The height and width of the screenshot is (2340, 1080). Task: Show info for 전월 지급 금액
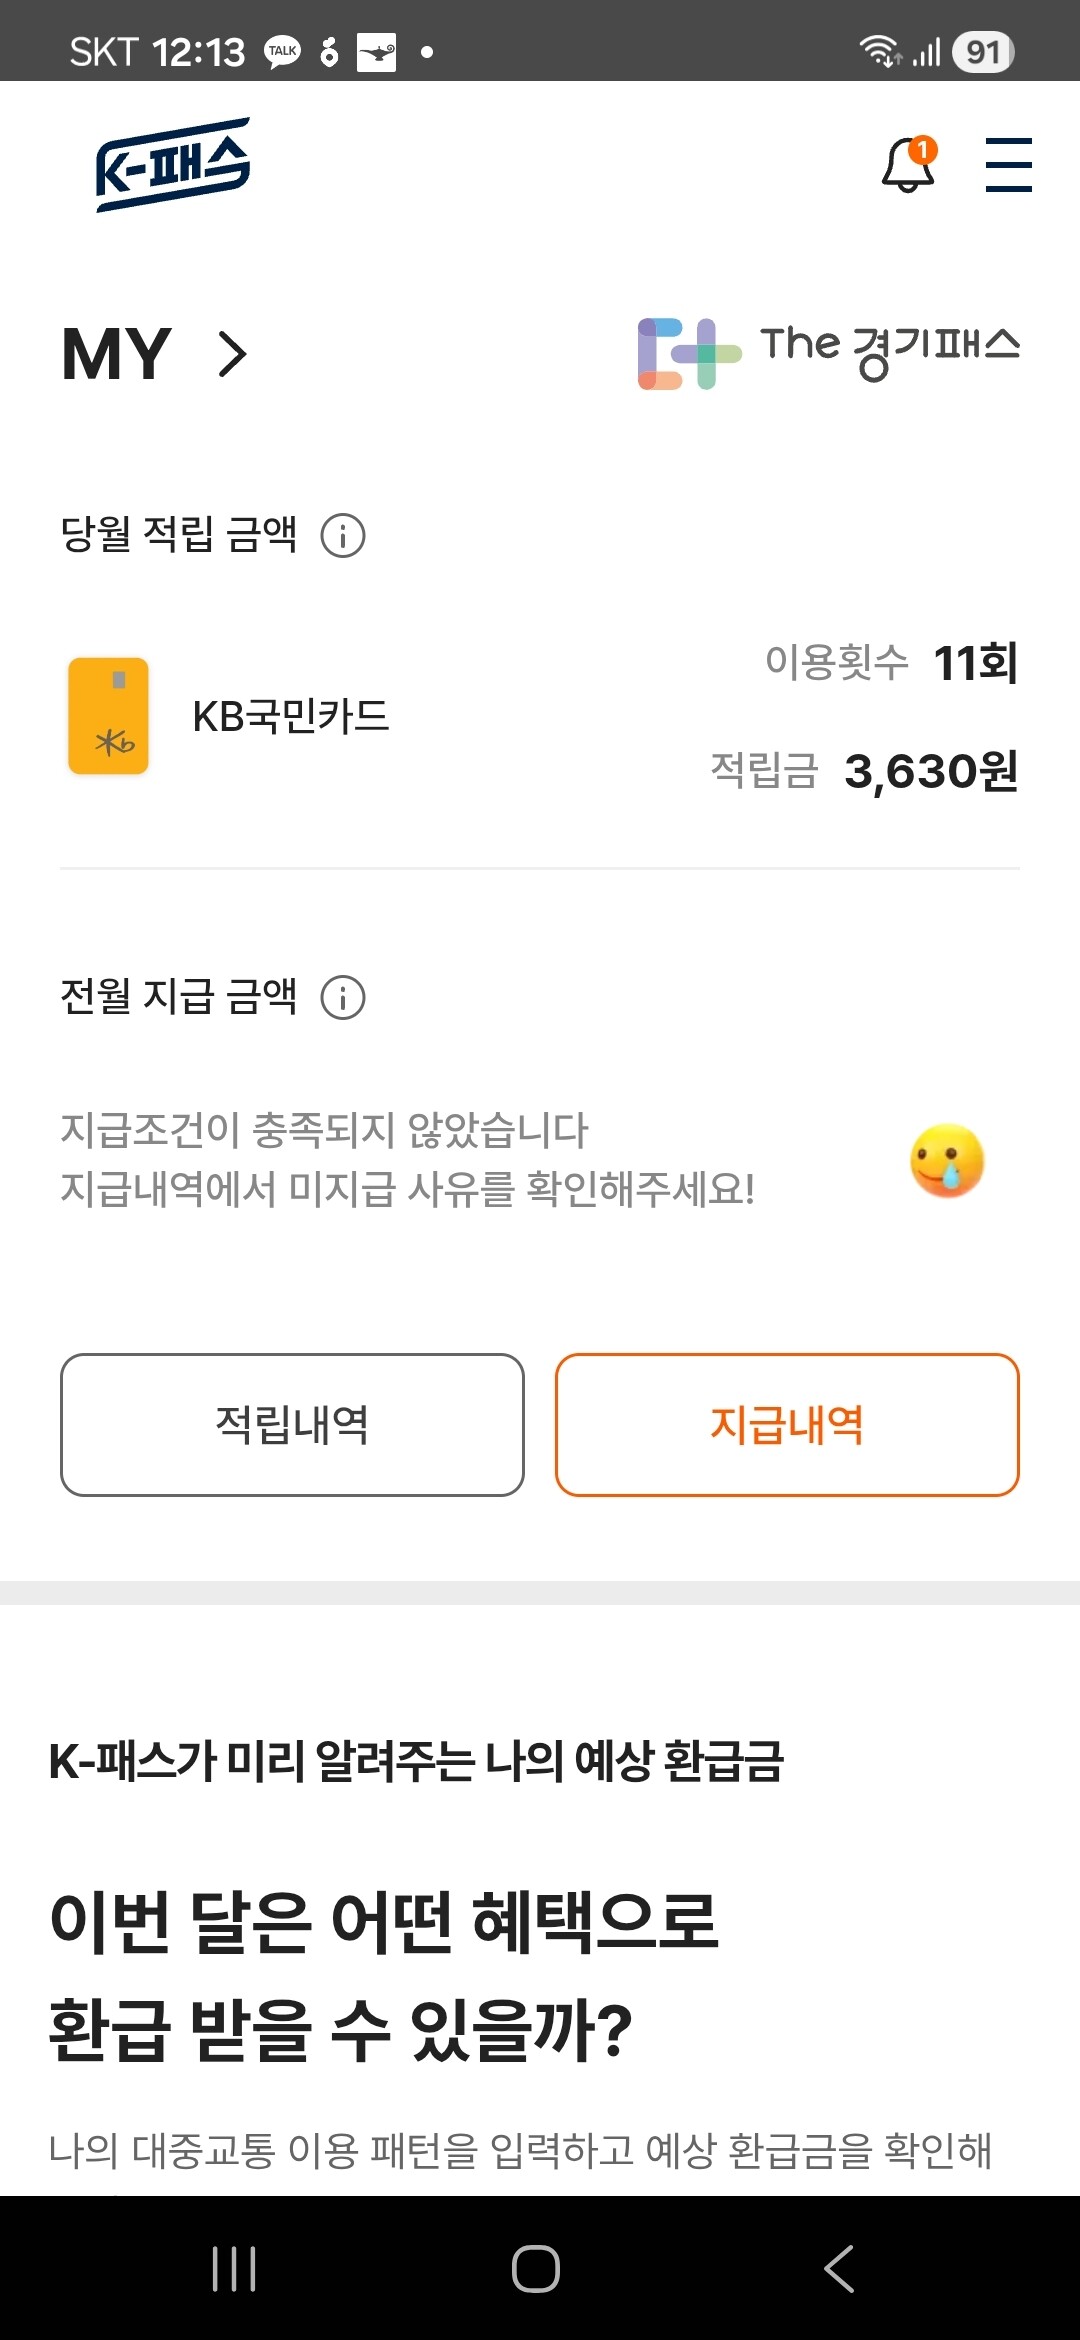343,997
